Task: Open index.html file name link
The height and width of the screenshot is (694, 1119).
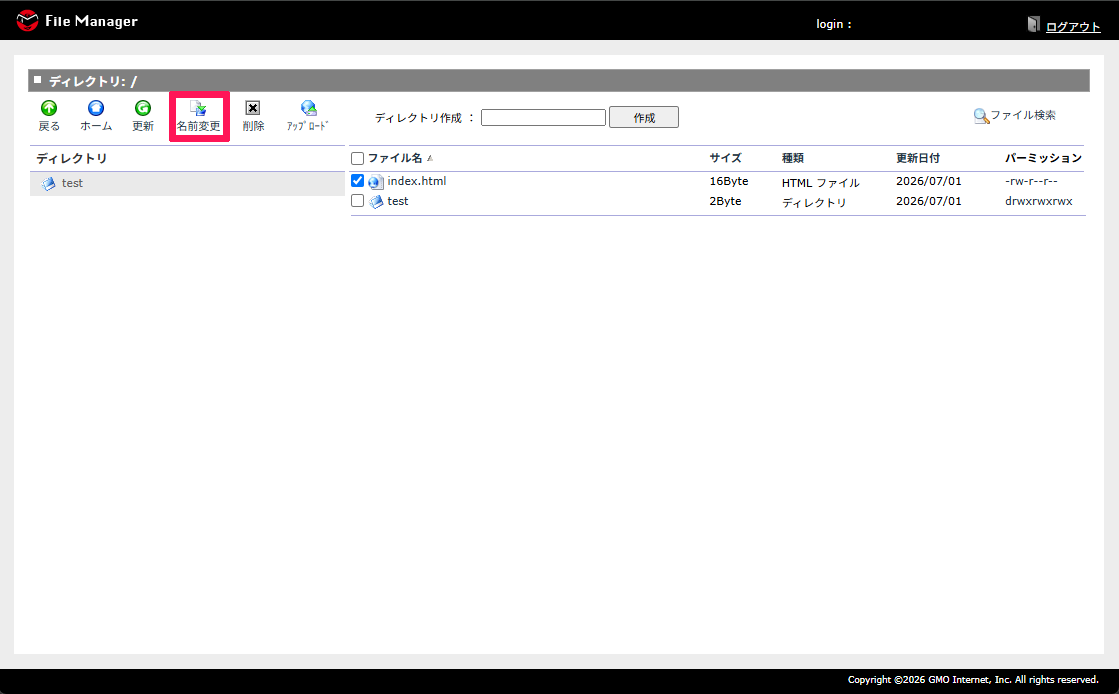Action: click(x=417, y=181)
